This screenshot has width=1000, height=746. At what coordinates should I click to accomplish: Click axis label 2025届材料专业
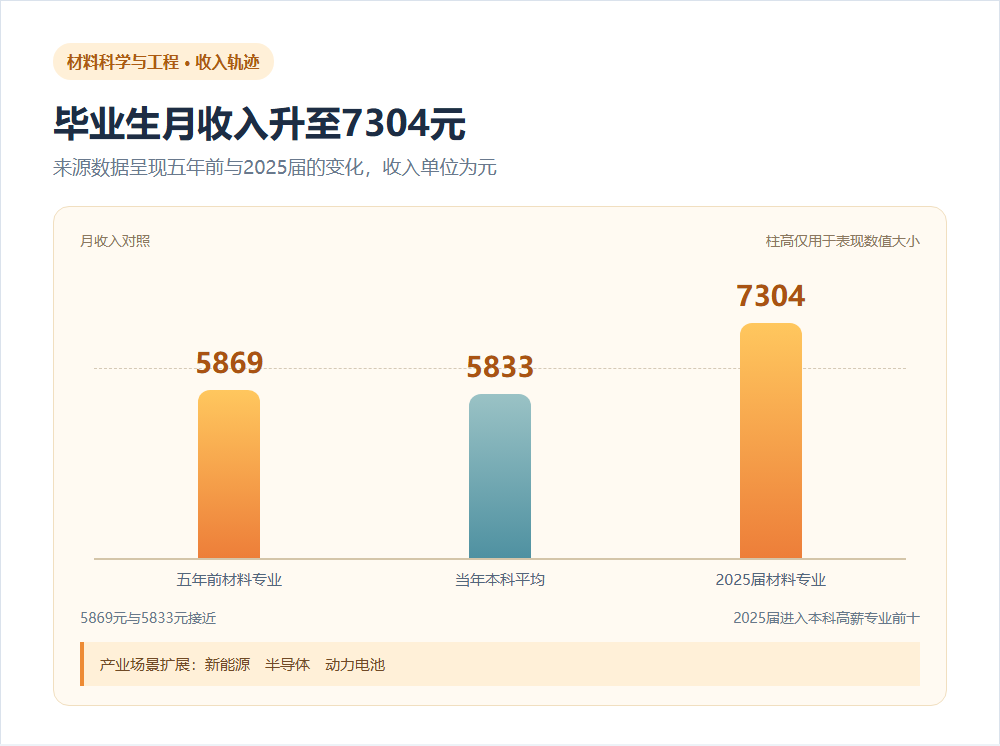tap(771, 580)
